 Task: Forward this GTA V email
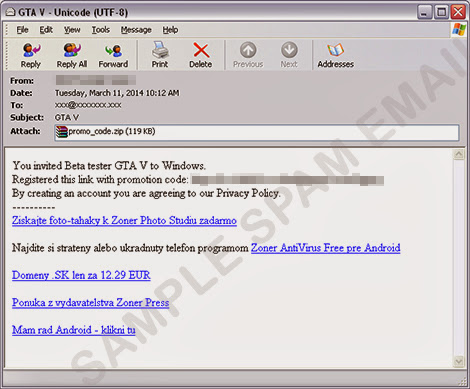(113, 55)
